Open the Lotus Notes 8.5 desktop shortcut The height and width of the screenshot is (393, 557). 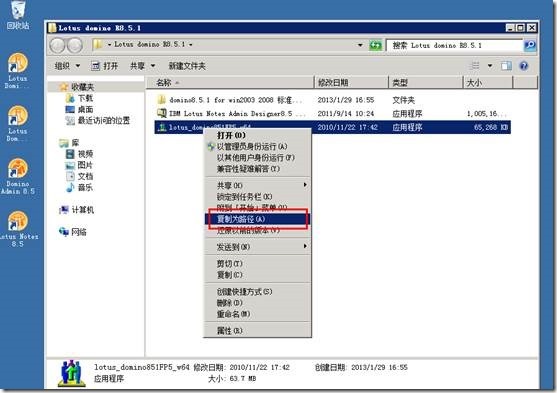18,229
